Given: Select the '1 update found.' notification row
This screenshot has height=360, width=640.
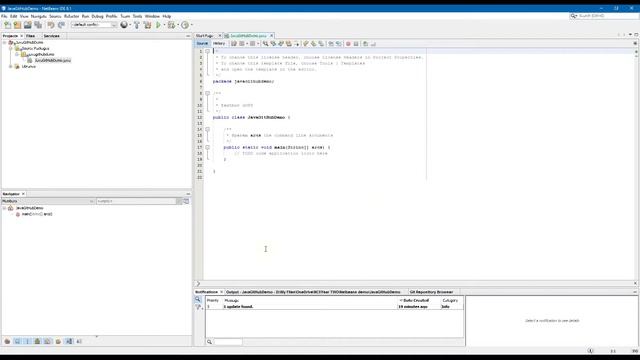Looking at the screenshot, I should click(335, 307).
